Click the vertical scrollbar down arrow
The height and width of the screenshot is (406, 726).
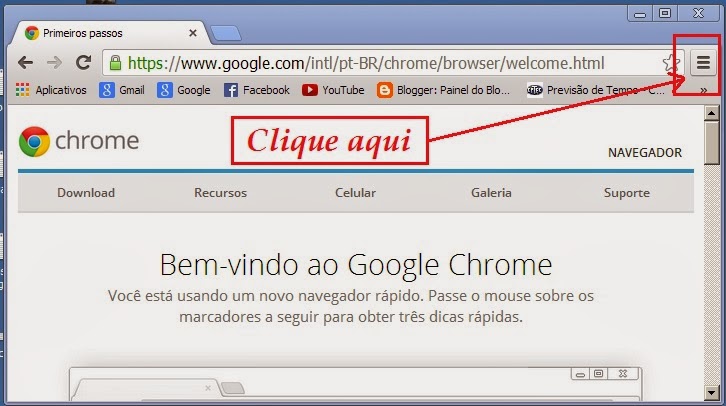(x=712, y=393)
